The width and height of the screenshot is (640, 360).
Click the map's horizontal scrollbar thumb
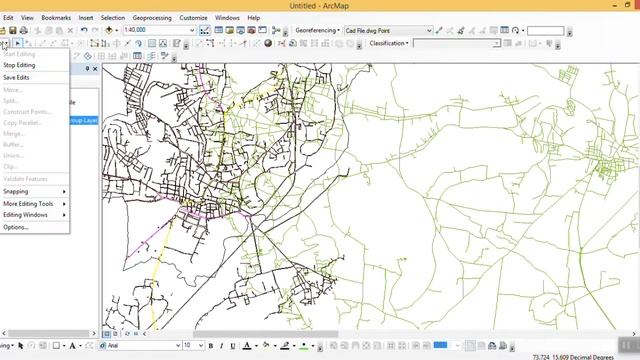pyautogui.click(x=265, y=334)
